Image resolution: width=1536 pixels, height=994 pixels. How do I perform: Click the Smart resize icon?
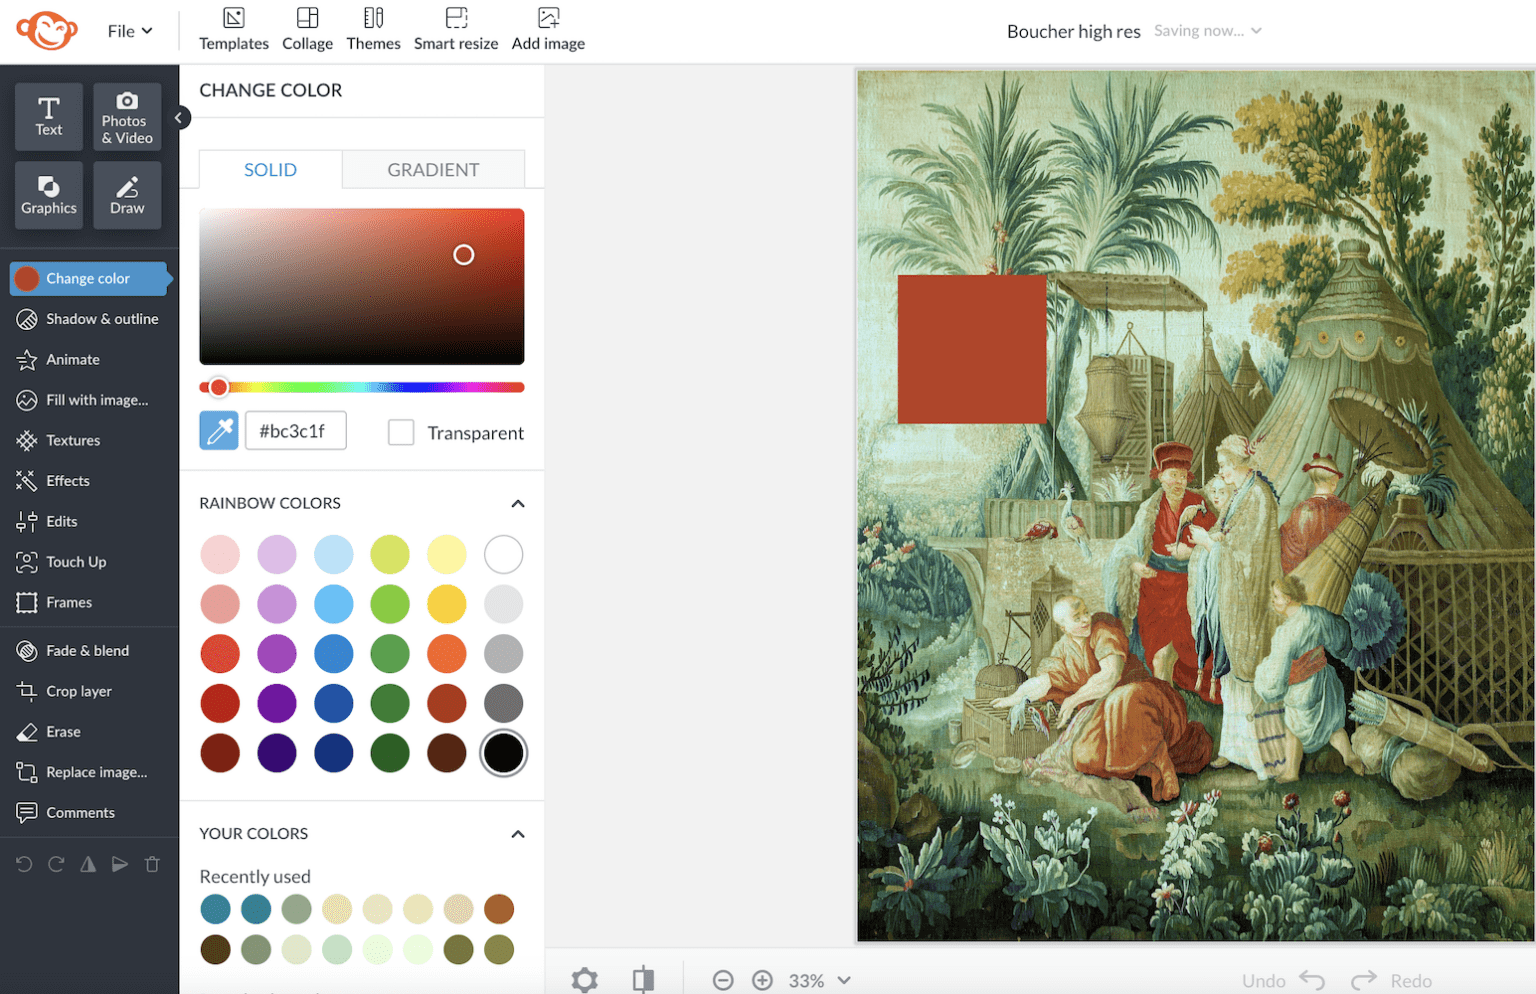coord(456,29)
